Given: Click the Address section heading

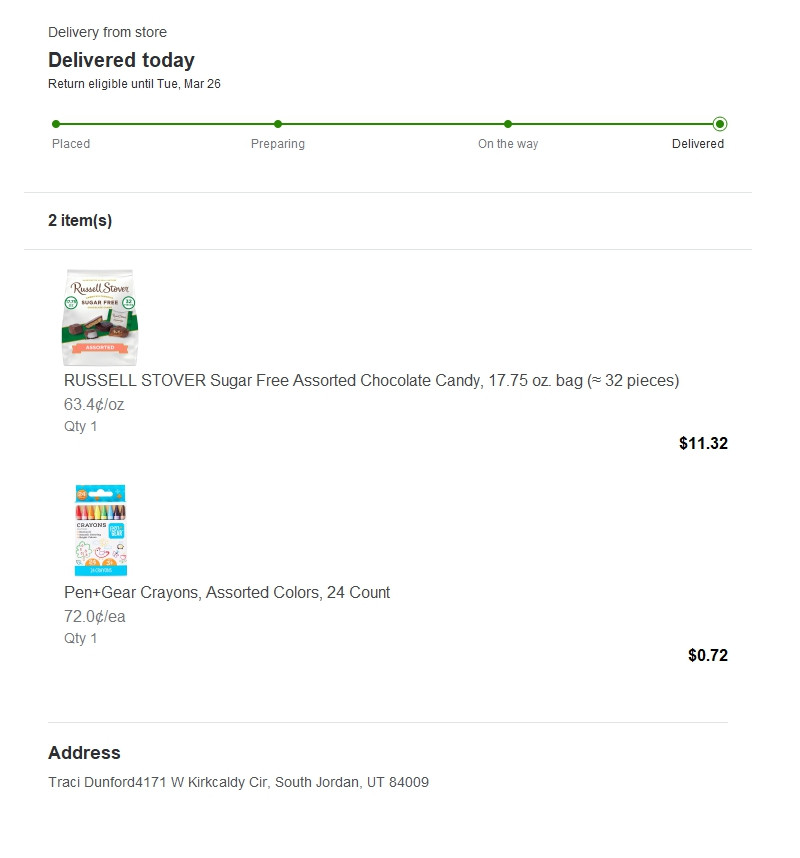Looking at the screenshot, I should click(x=84, y=752).
